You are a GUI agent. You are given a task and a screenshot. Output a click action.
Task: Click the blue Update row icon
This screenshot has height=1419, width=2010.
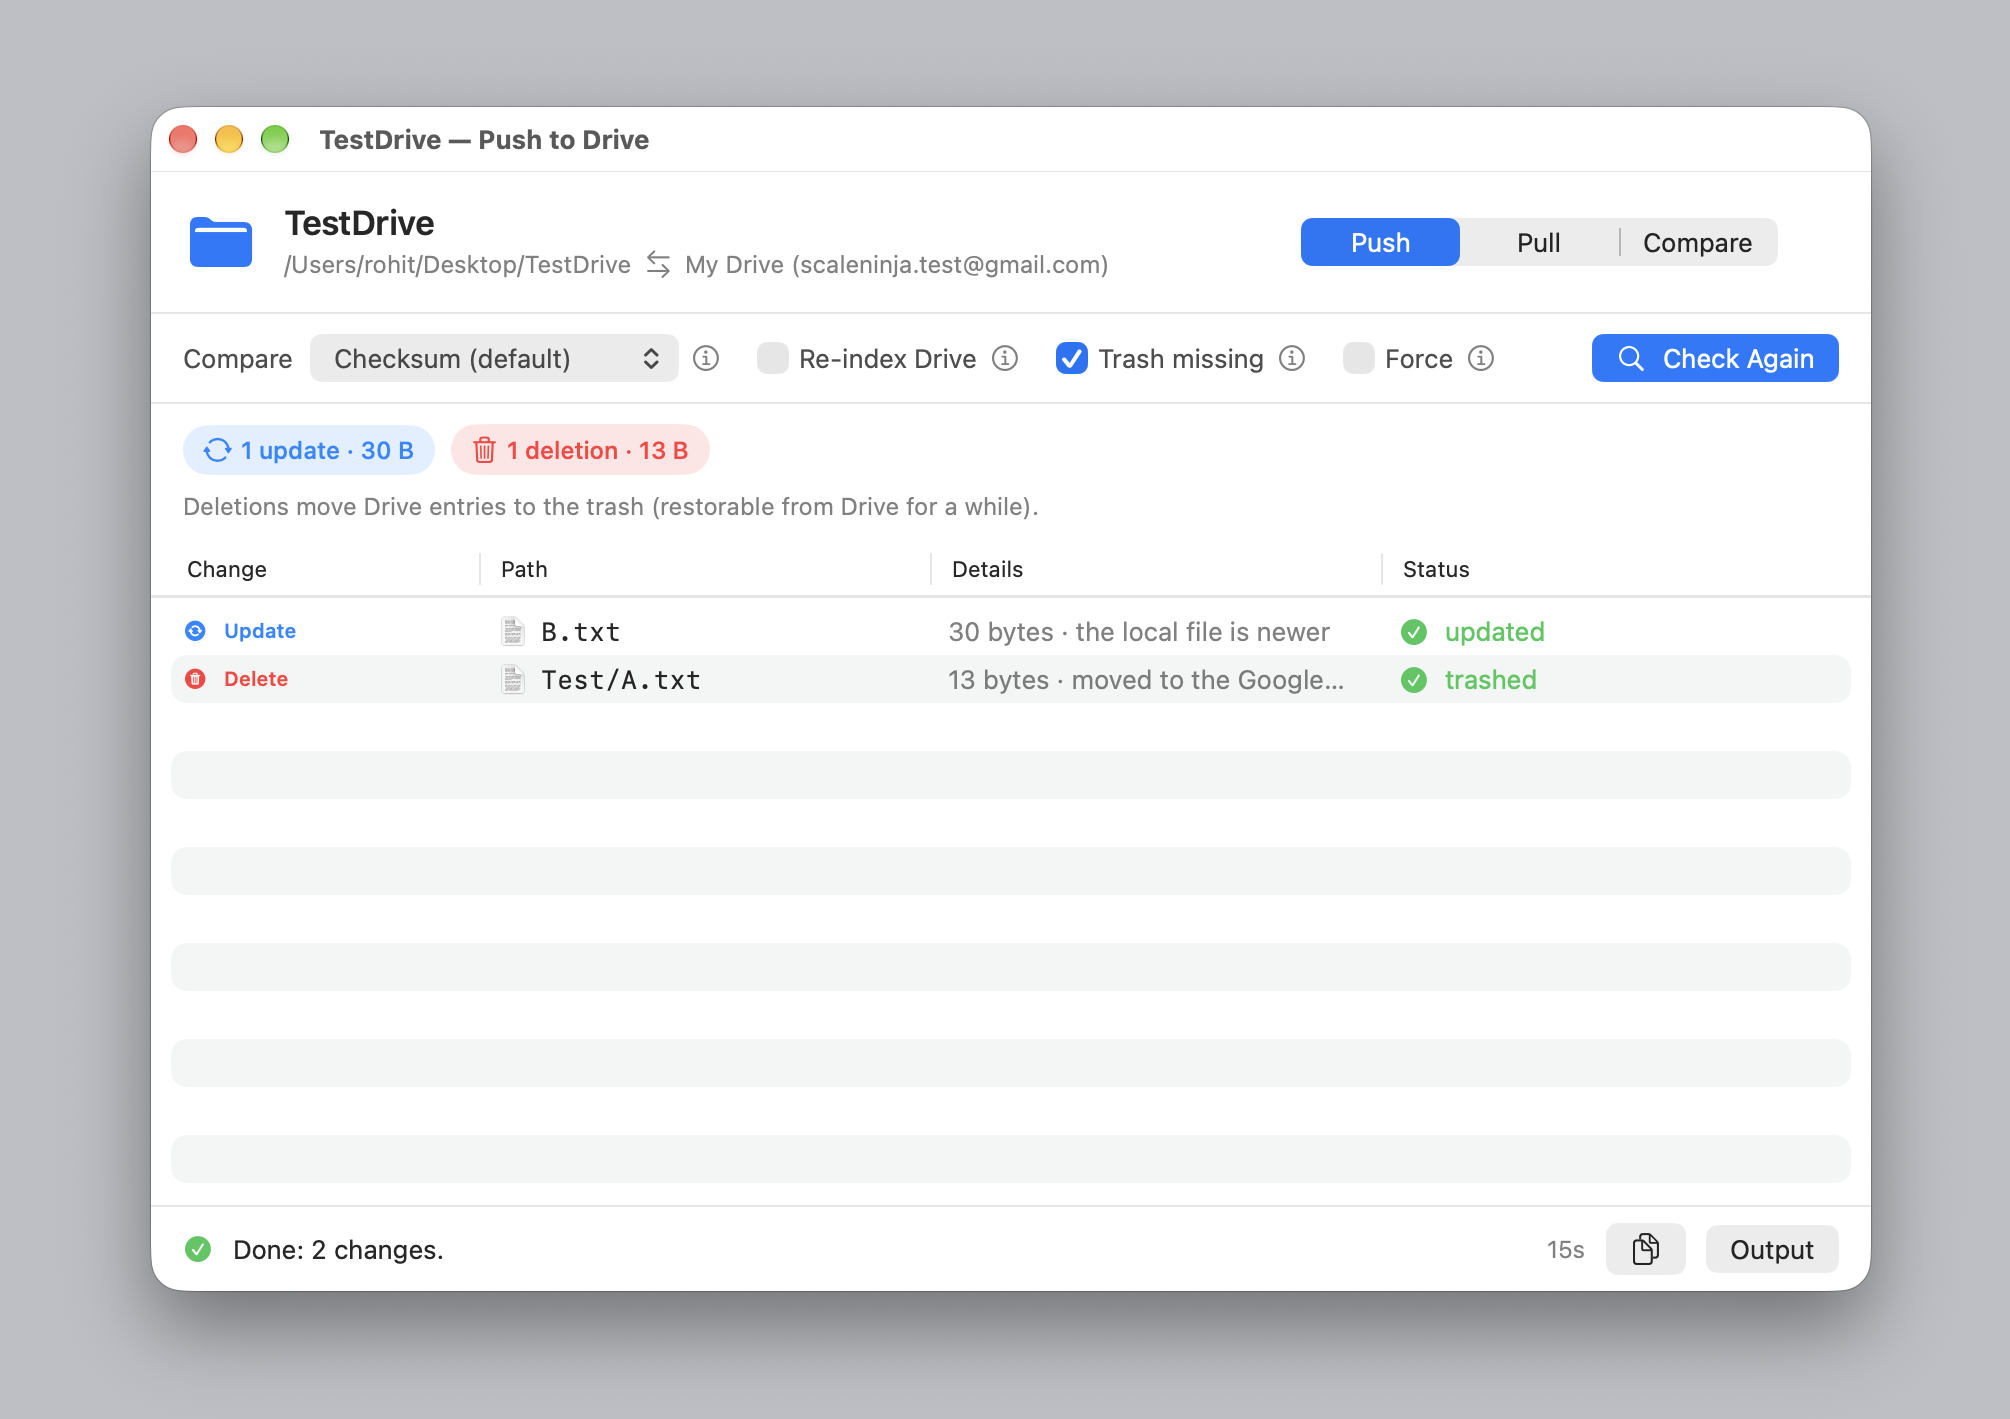196,631
